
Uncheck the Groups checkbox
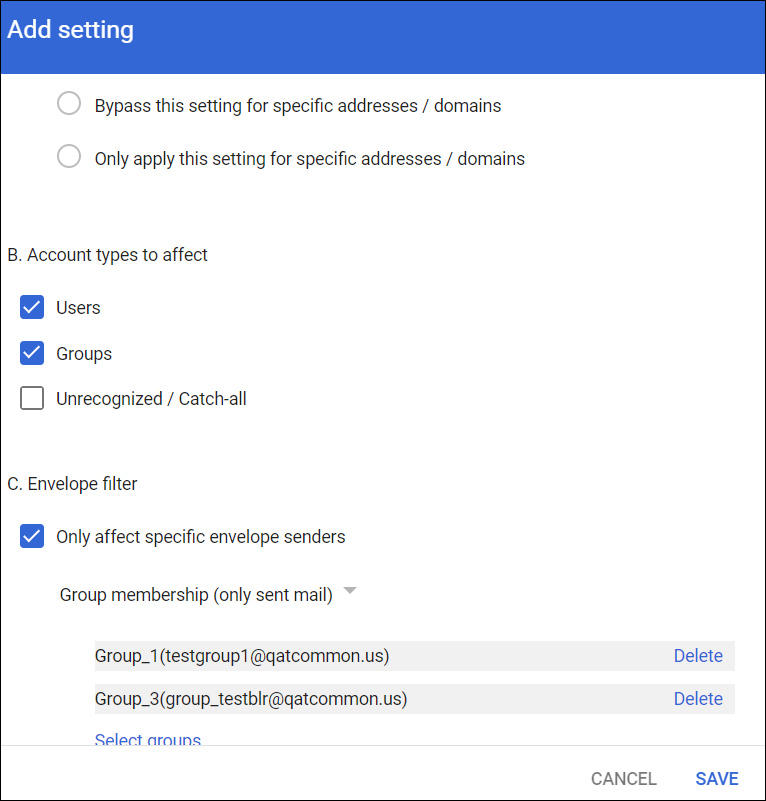coord(33,353)
